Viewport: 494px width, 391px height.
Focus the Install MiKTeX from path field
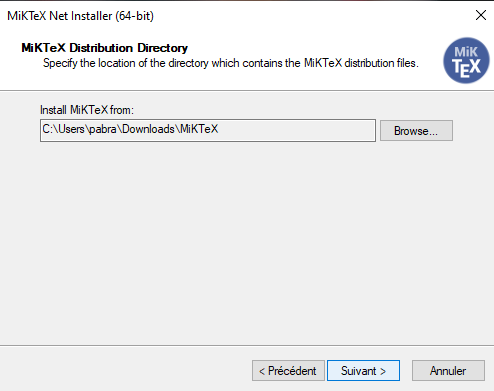click(208, 130)
